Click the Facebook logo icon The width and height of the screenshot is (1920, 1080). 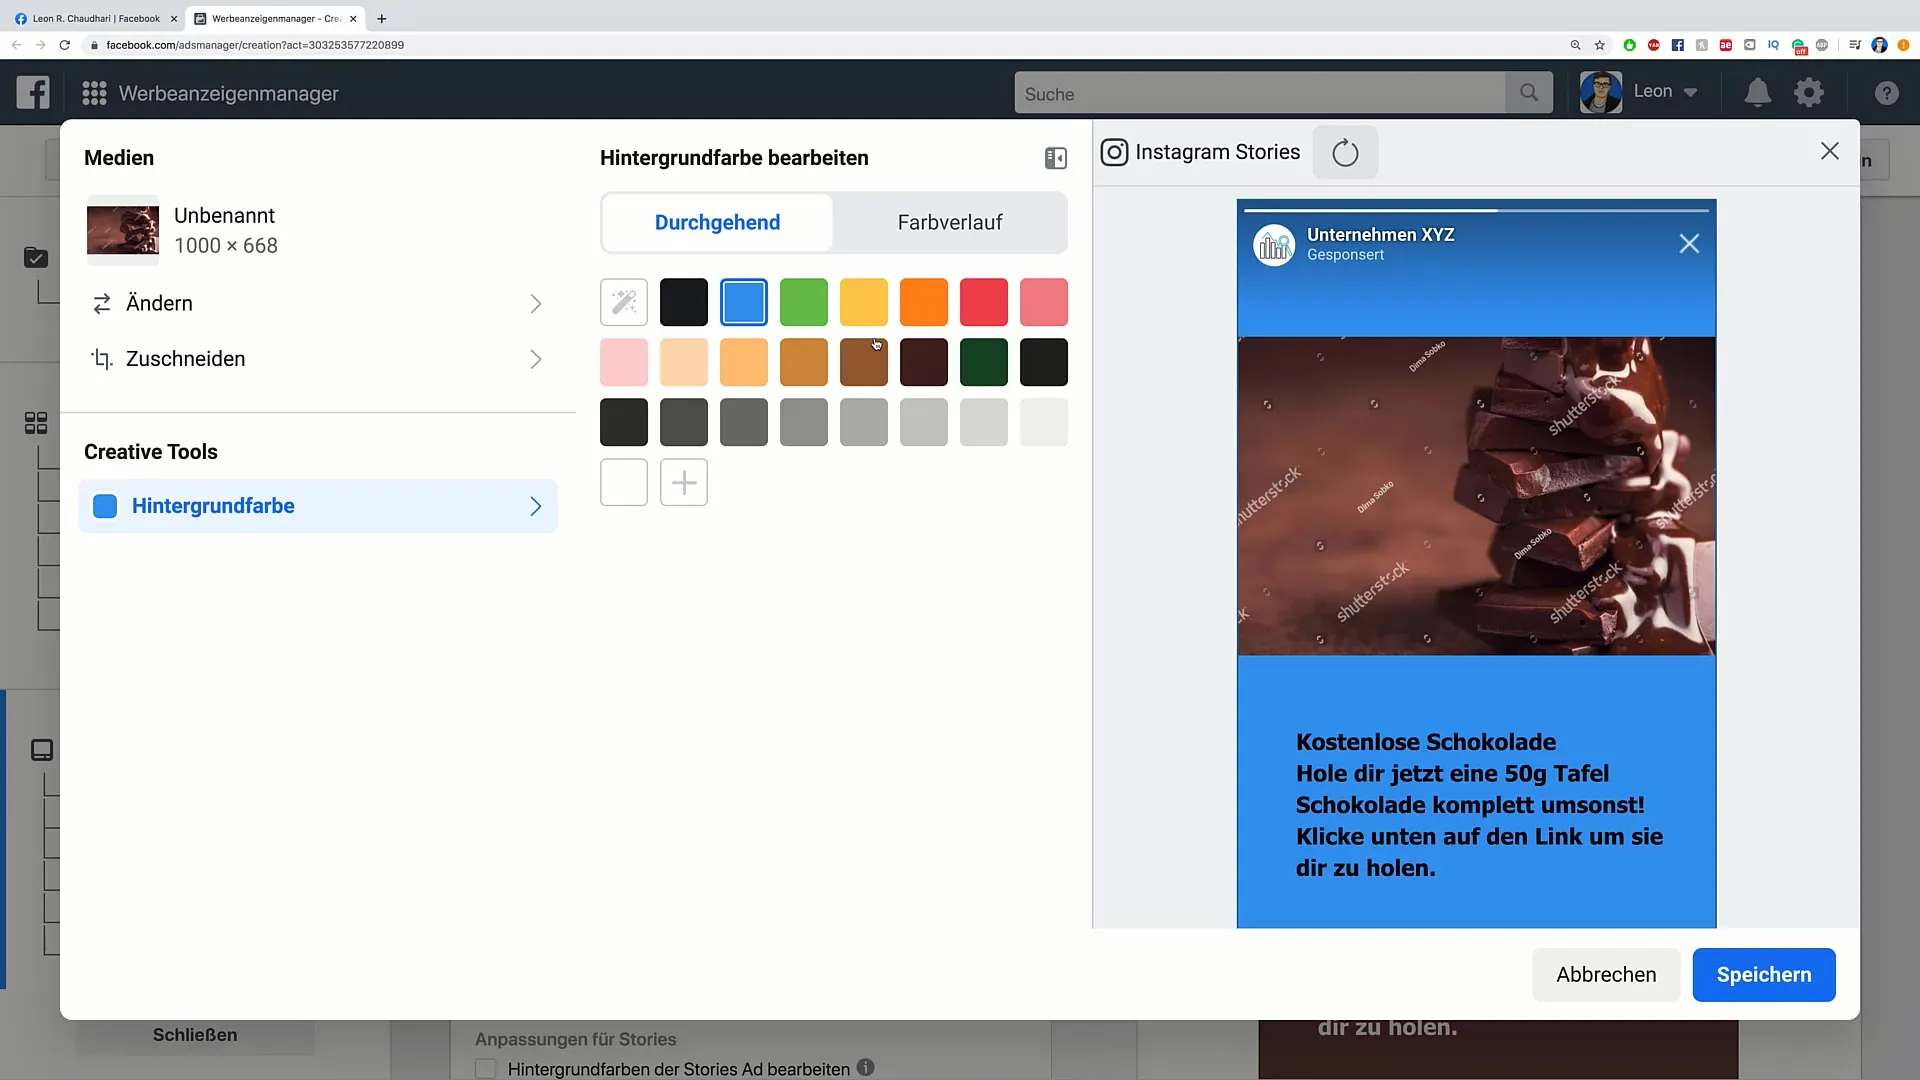pos(33,93)
